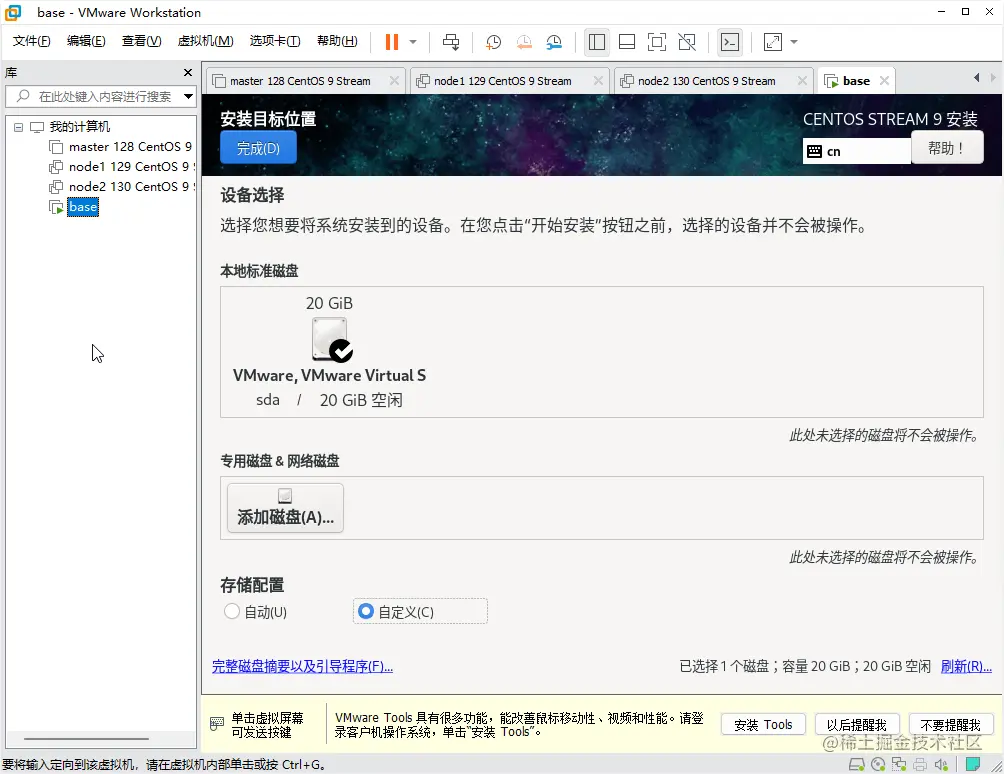This screenshot has width=1004, height=774.
Task: Open the 文件(F) menu
Action: coord(31,41)
